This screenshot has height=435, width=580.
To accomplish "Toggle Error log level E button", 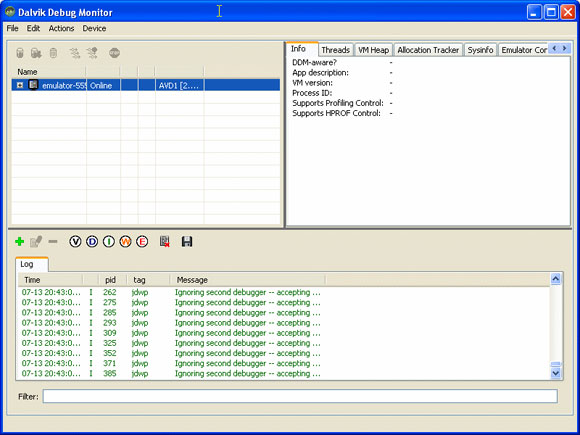I will [142, 242].
